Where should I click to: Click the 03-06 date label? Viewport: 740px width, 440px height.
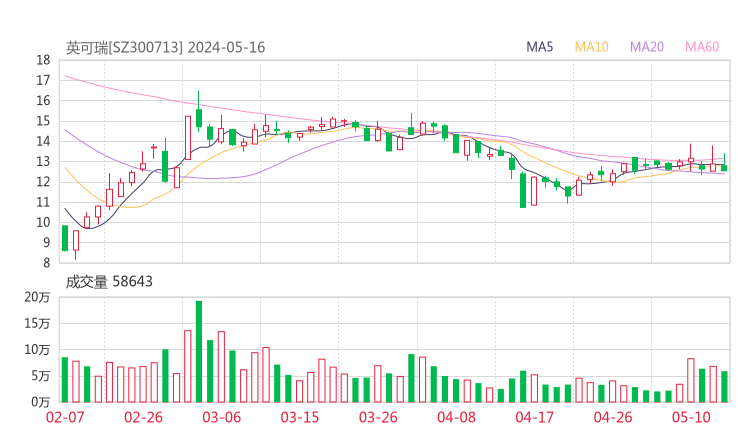point(221,417)
